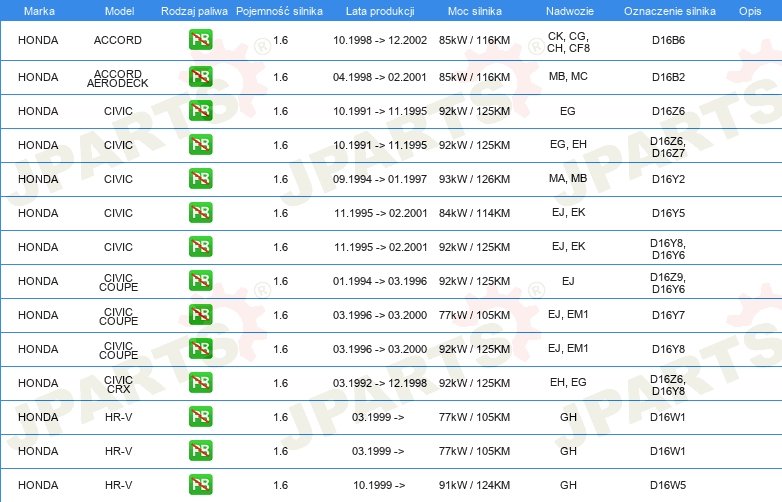Click the fuel icon for Civic EJ, EK 92kW
Screen dimensions: 782x502
click(200, 247)
